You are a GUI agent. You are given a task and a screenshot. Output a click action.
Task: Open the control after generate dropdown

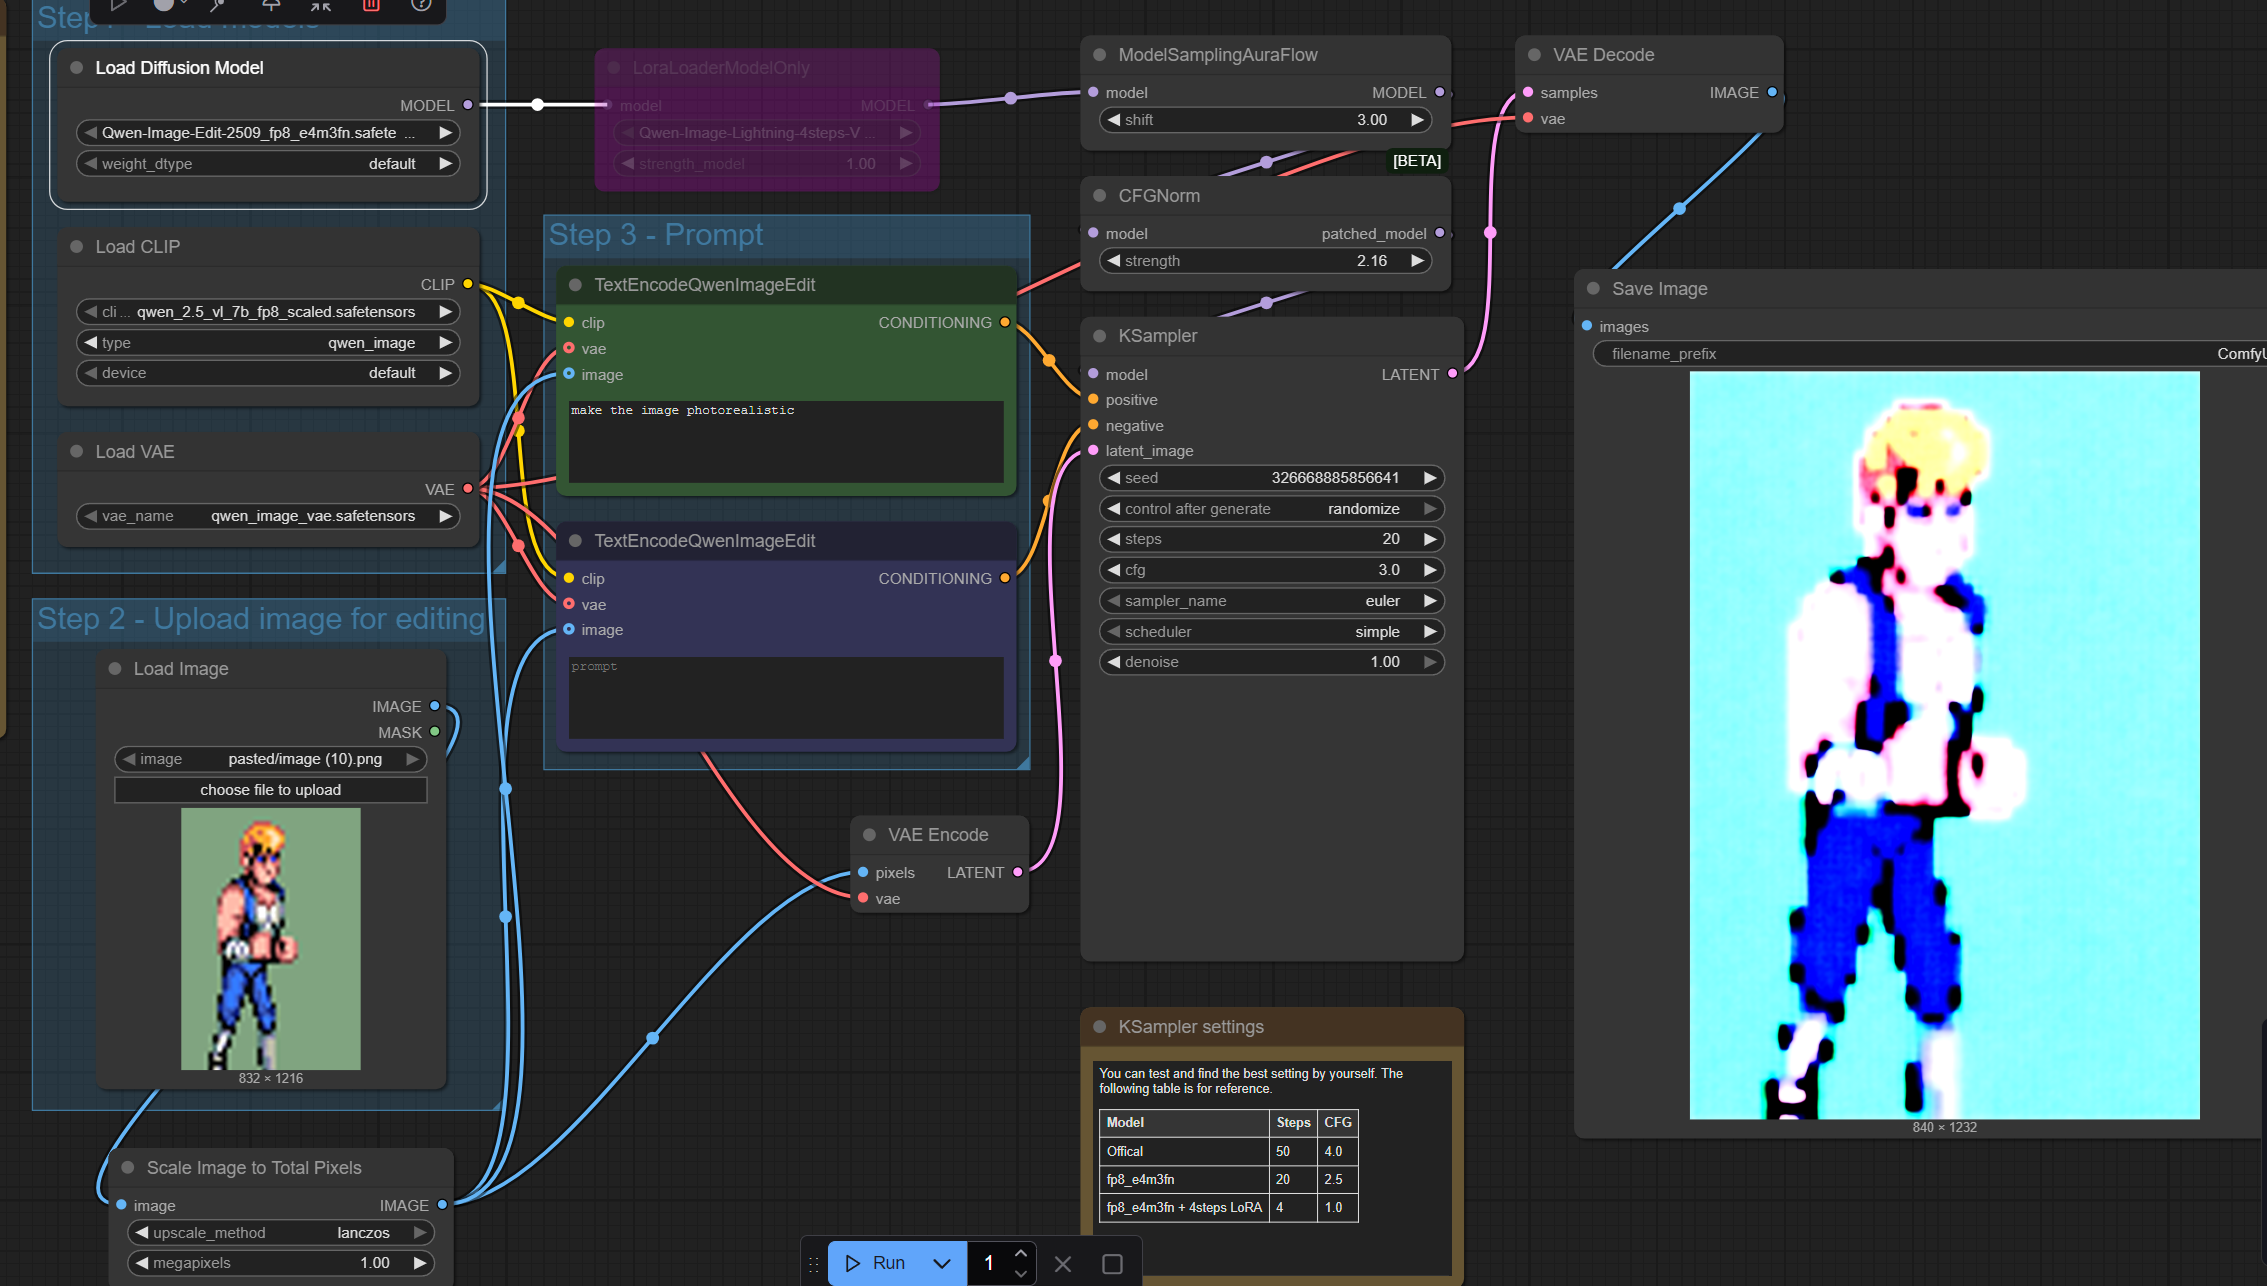point(1272,509)
